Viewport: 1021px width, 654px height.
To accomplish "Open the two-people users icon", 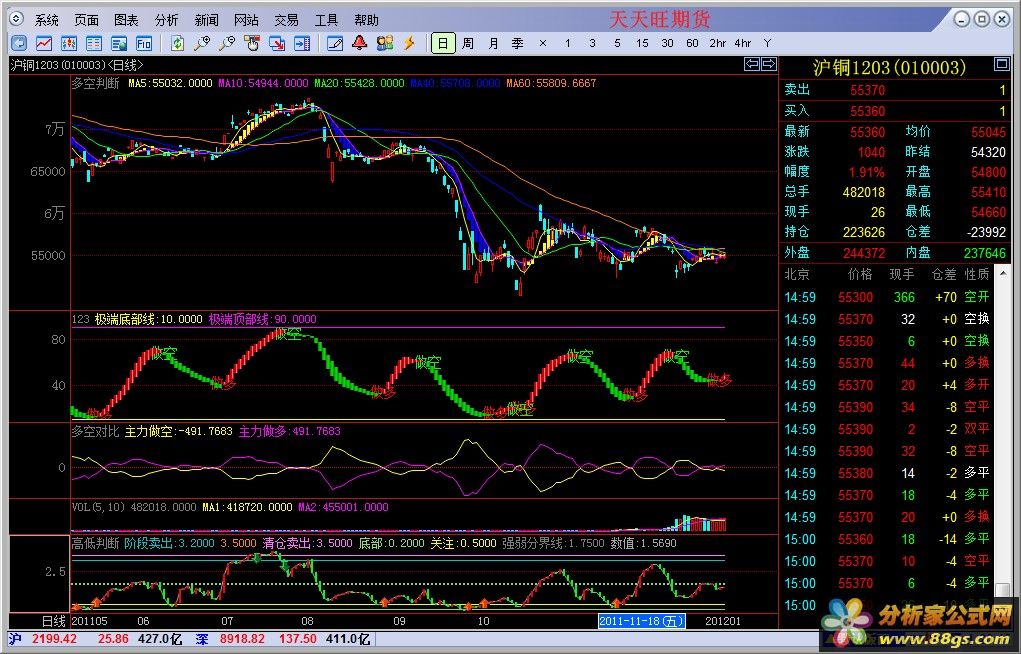I will pyautogui.click(x=384, y=43).
